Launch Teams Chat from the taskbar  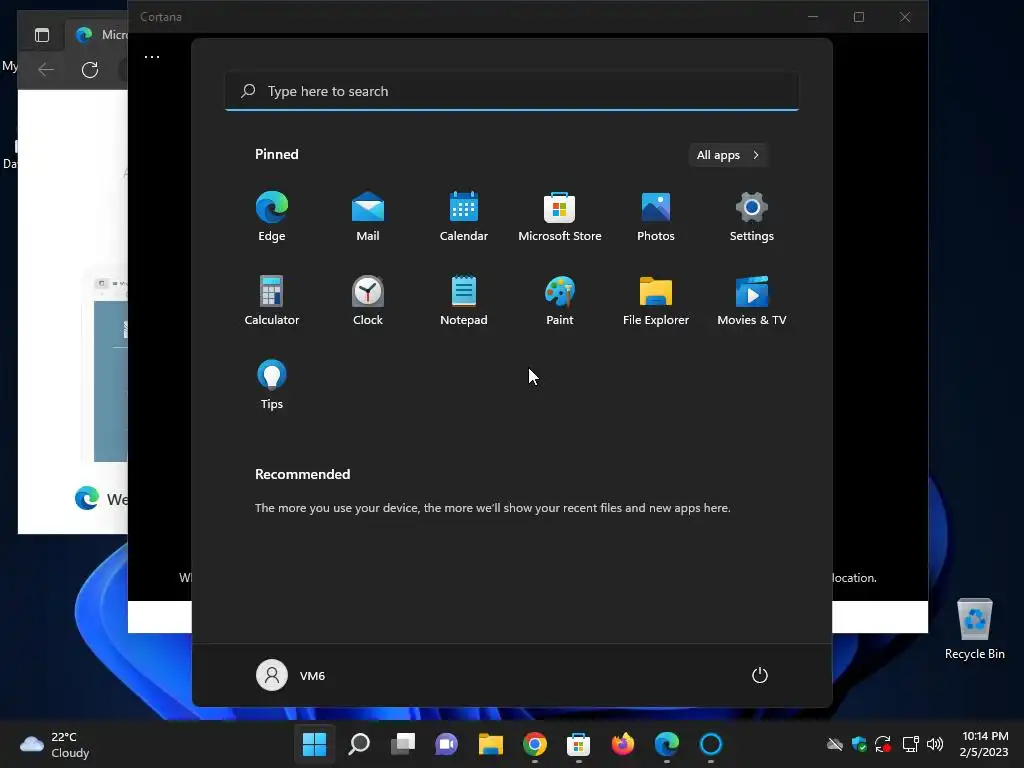(447, 744)
